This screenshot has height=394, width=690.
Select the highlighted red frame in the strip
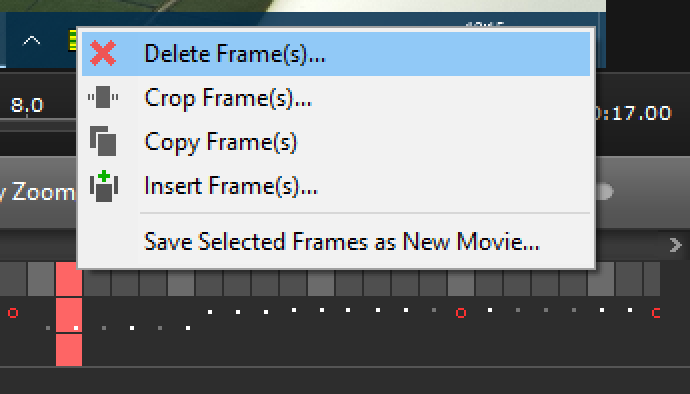click(69, 279)
